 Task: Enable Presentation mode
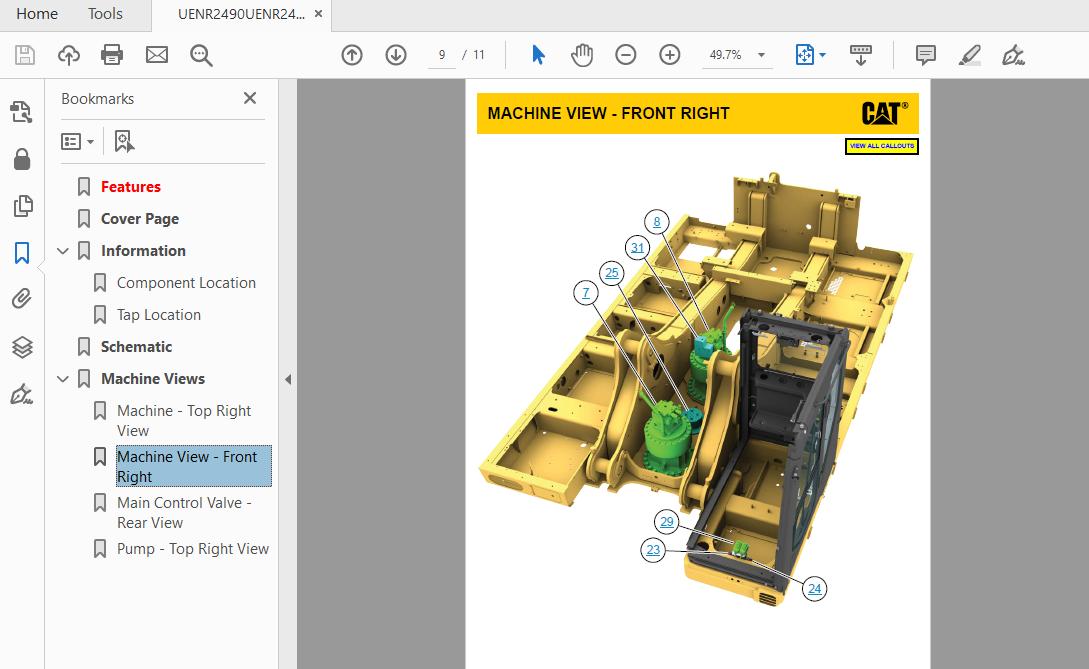coord(861,55)
